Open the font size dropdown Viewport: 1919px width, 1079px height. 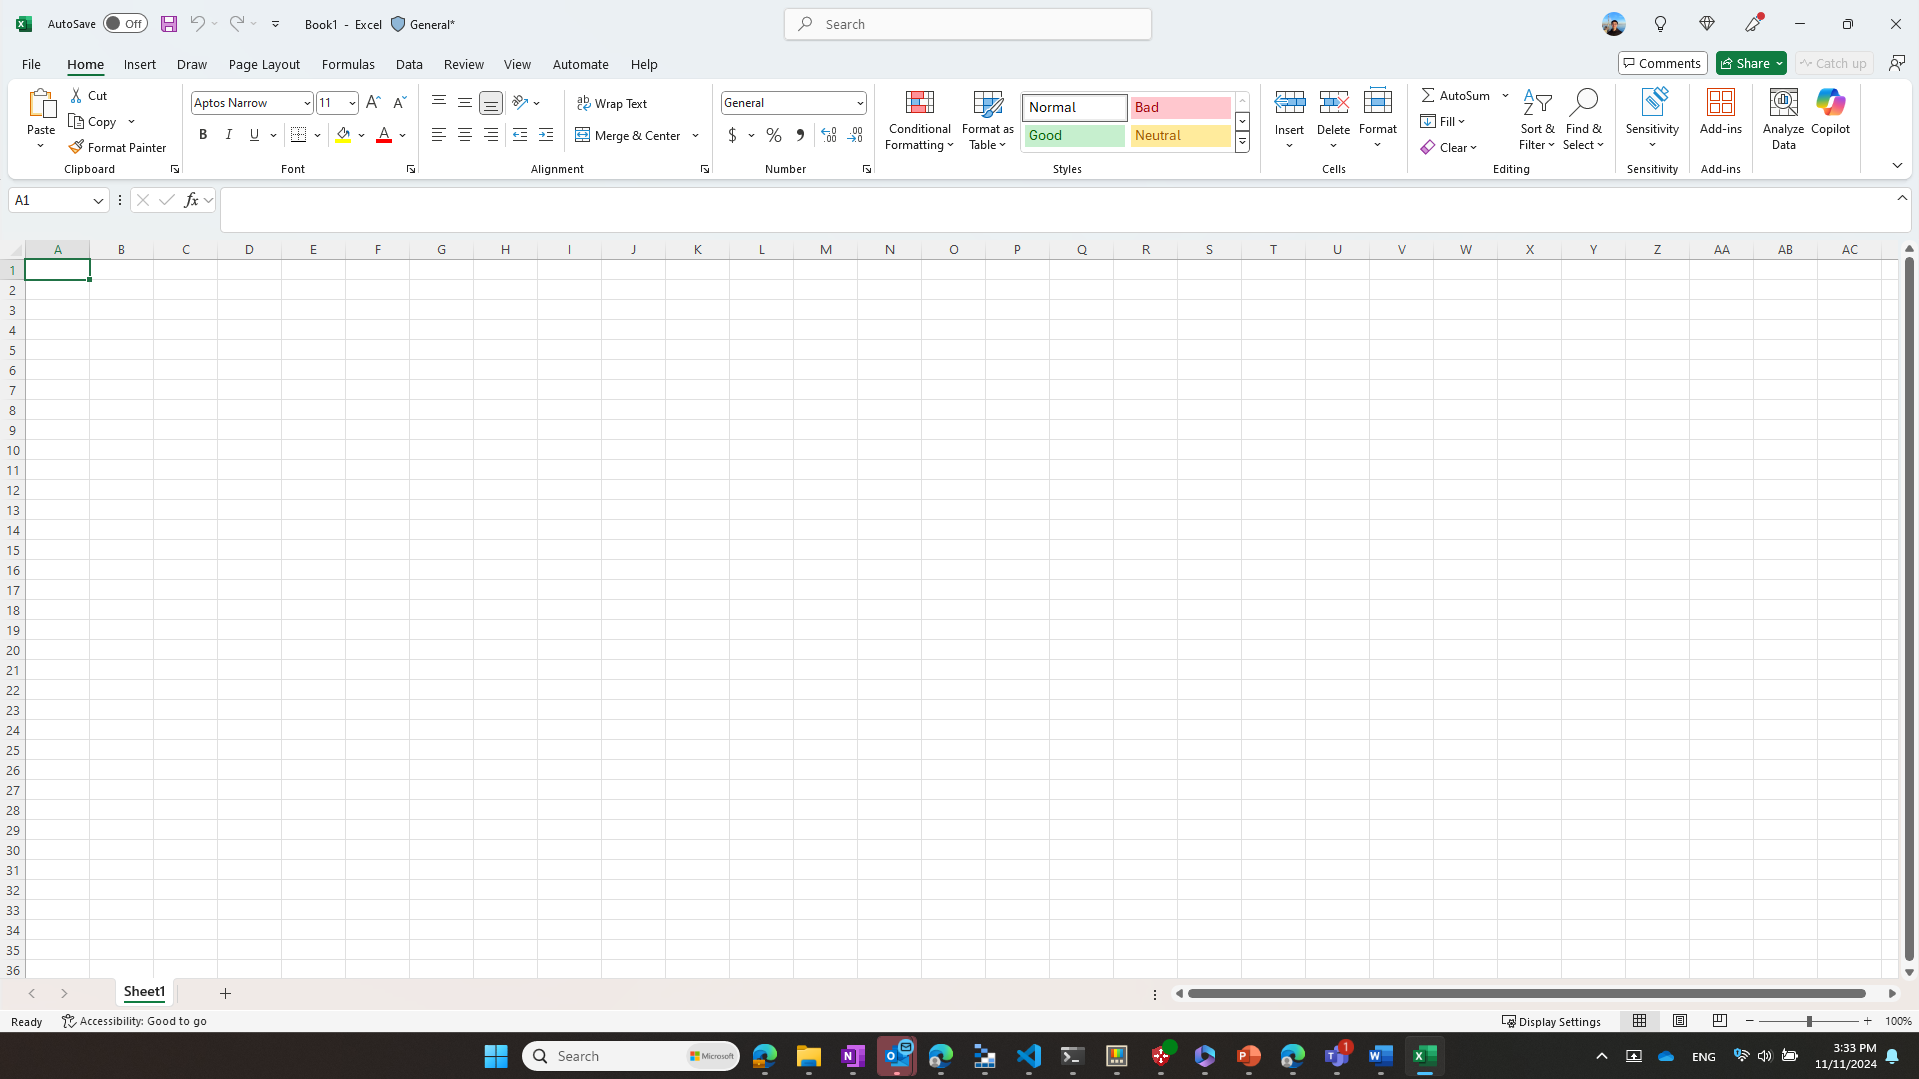351,102
